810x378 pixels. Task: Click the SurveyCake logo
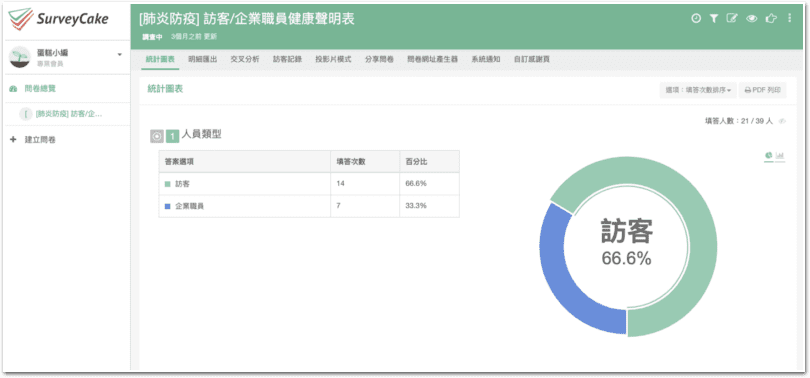59,19
